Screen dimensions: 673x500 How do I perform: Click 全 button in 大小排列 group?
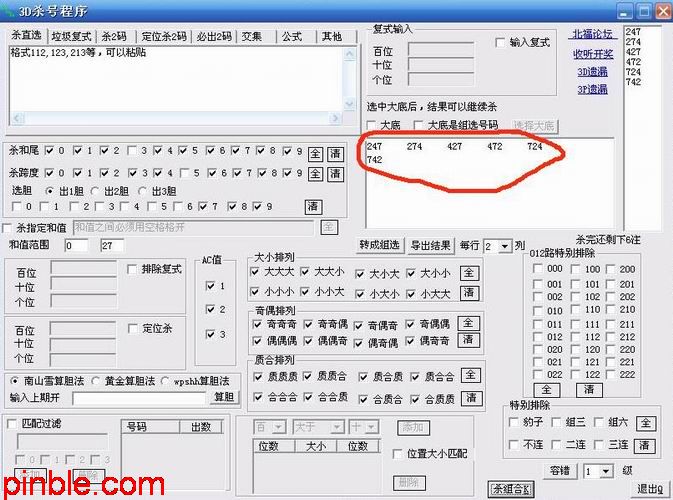(x=469, y=273)
